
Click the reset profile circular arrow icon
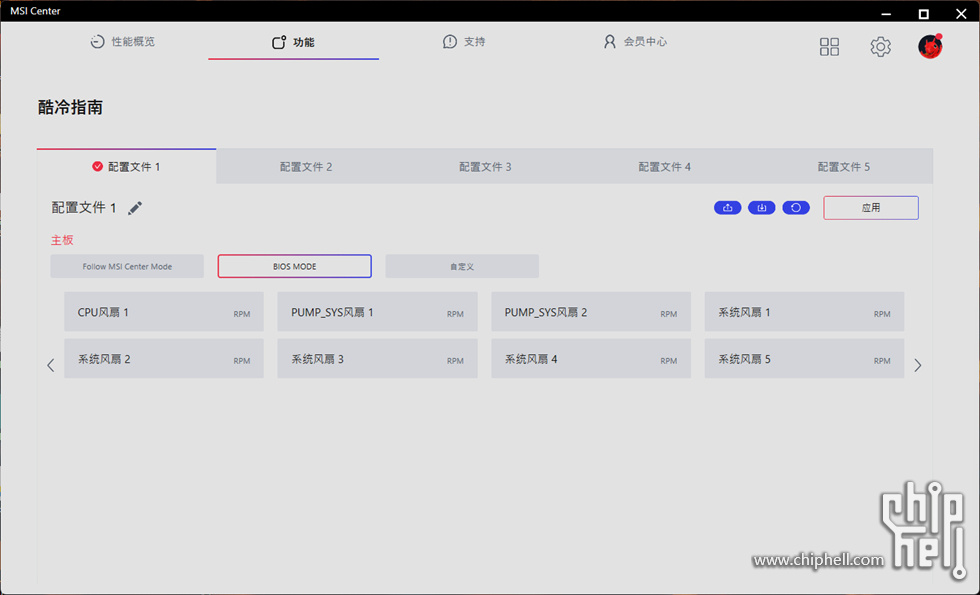click(x=796, y=208)
